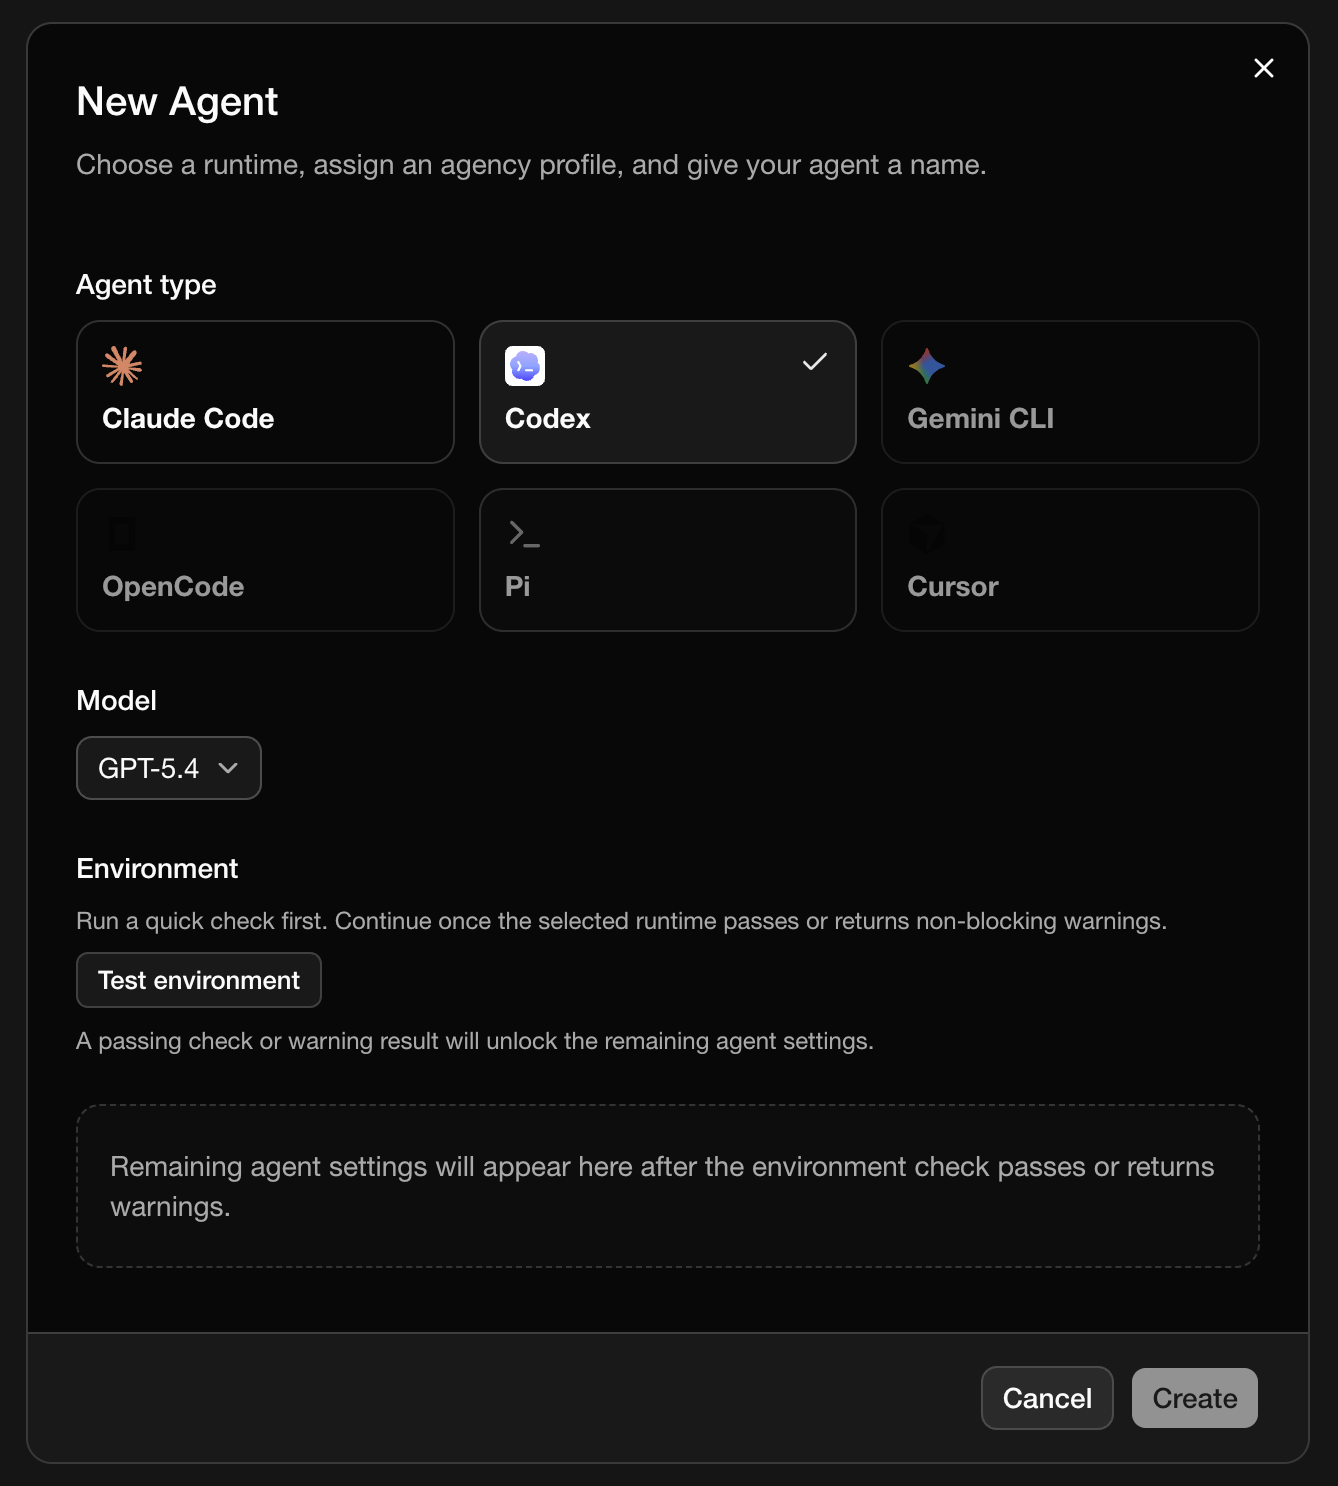
Task: Click the Claude Code starburst icon
Action: pos(122,366)
